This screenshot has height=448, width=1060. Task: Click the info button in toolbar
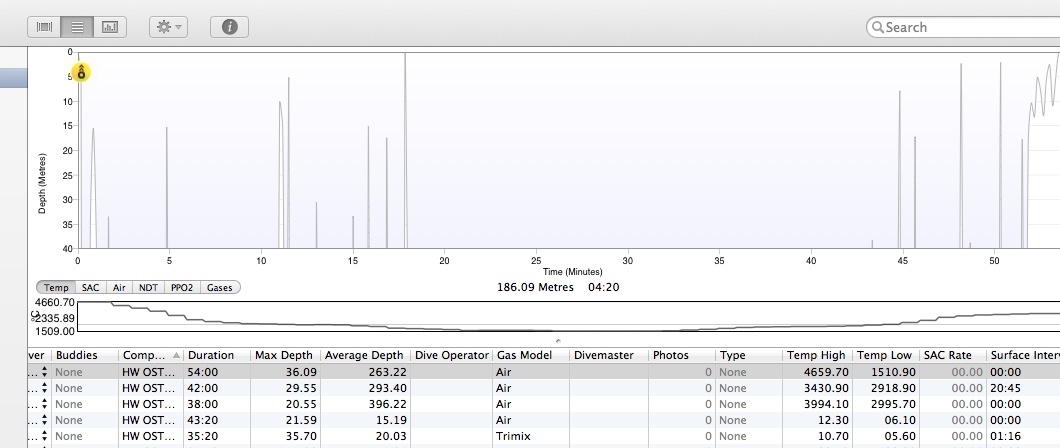pyautogui.click(x=229, y=27)
